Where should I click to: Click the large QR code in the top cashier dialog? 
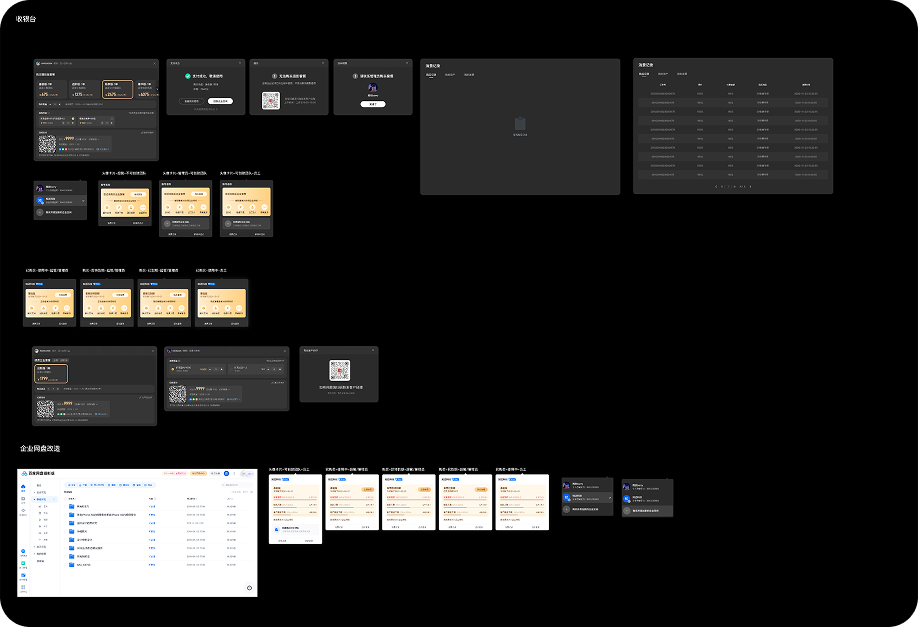pyautogui.click(x=47, y=144)
